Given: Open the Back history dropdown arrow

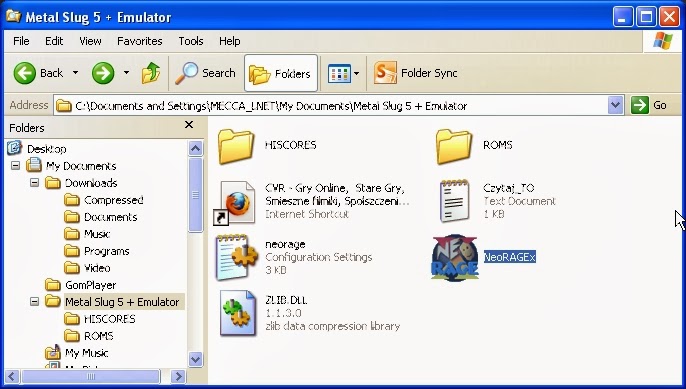Looking at the screenshot, I should (x=75, y=73).
